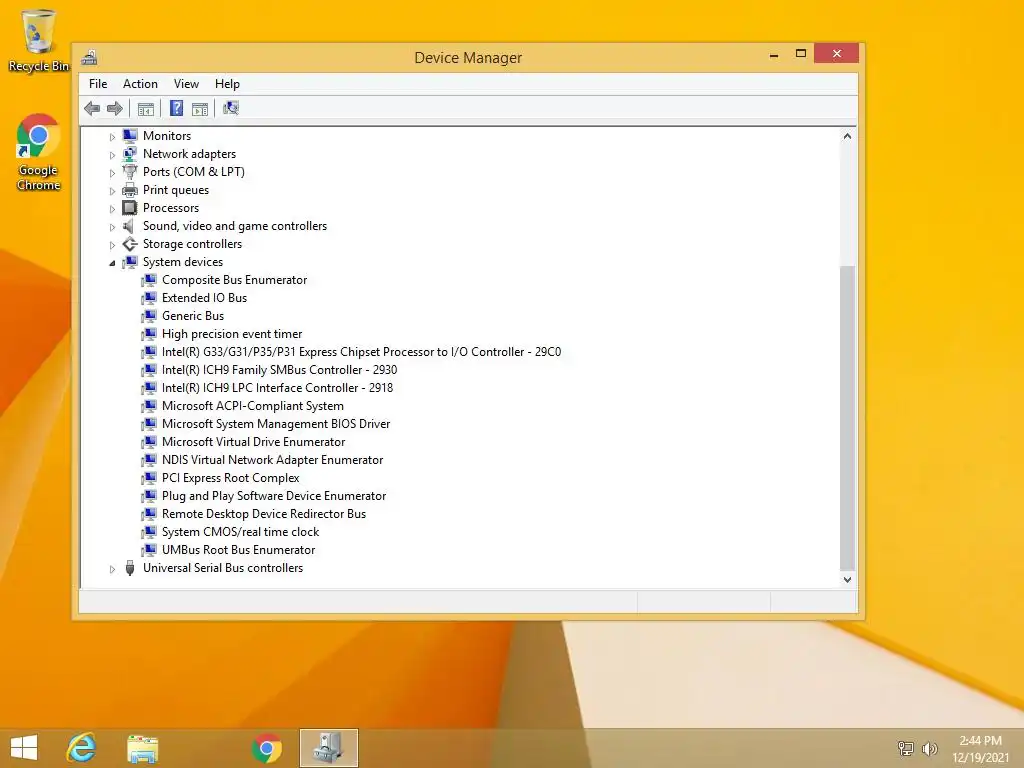This screenshot has height=768, width=1024.
Task: Click the Print queues printer icon
Action: pos(130,190)
